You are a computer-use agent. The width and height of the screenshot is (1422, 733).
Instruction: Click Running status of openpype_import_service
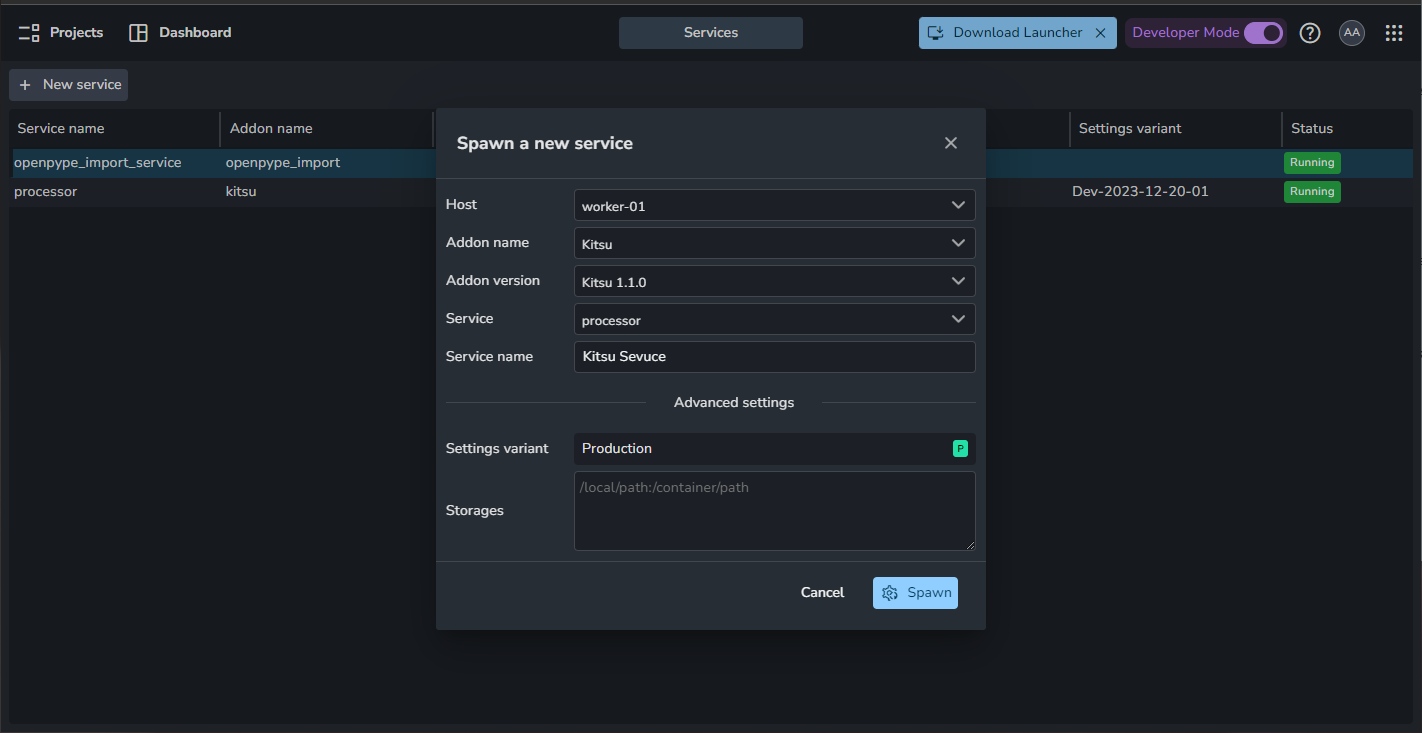click(x=1312, y=163)
